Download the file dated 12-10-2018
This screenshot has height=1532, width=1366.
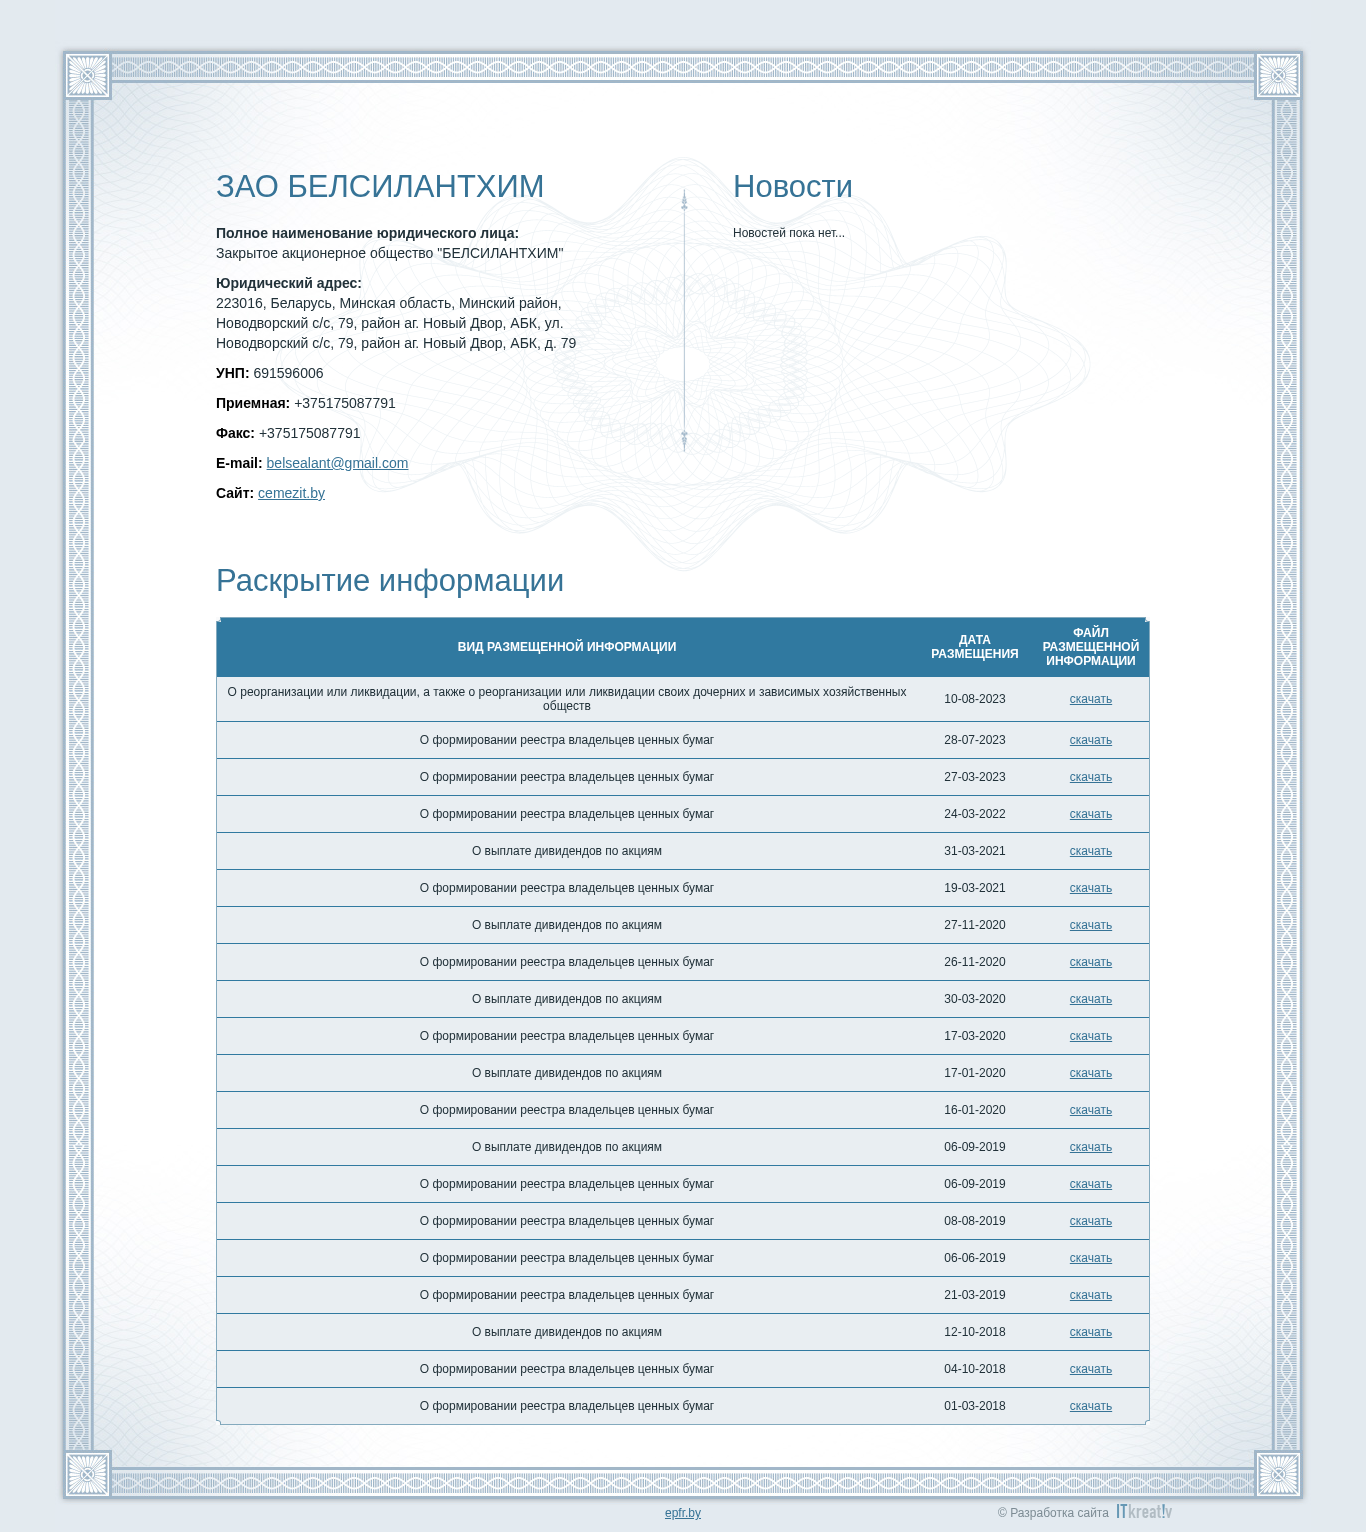pyautogui.click(x=1090, y=1332)
